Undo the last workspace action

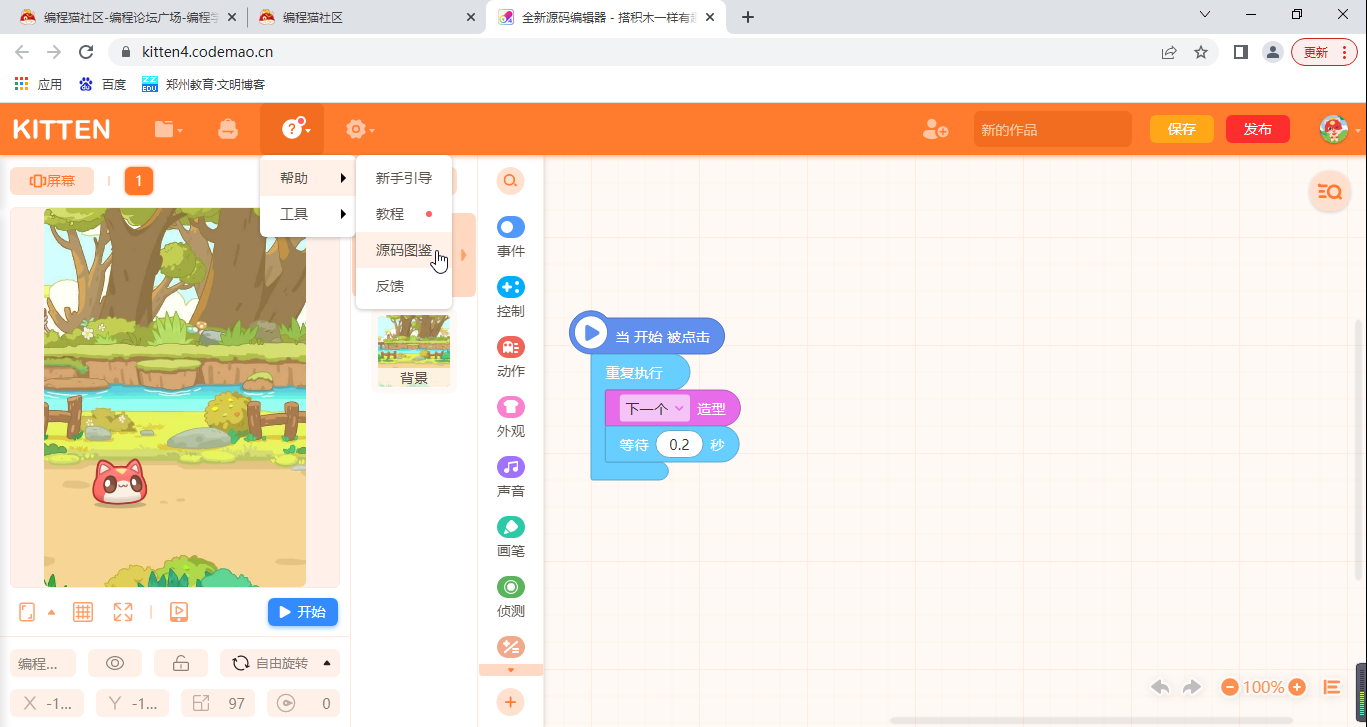point(1160,687)
